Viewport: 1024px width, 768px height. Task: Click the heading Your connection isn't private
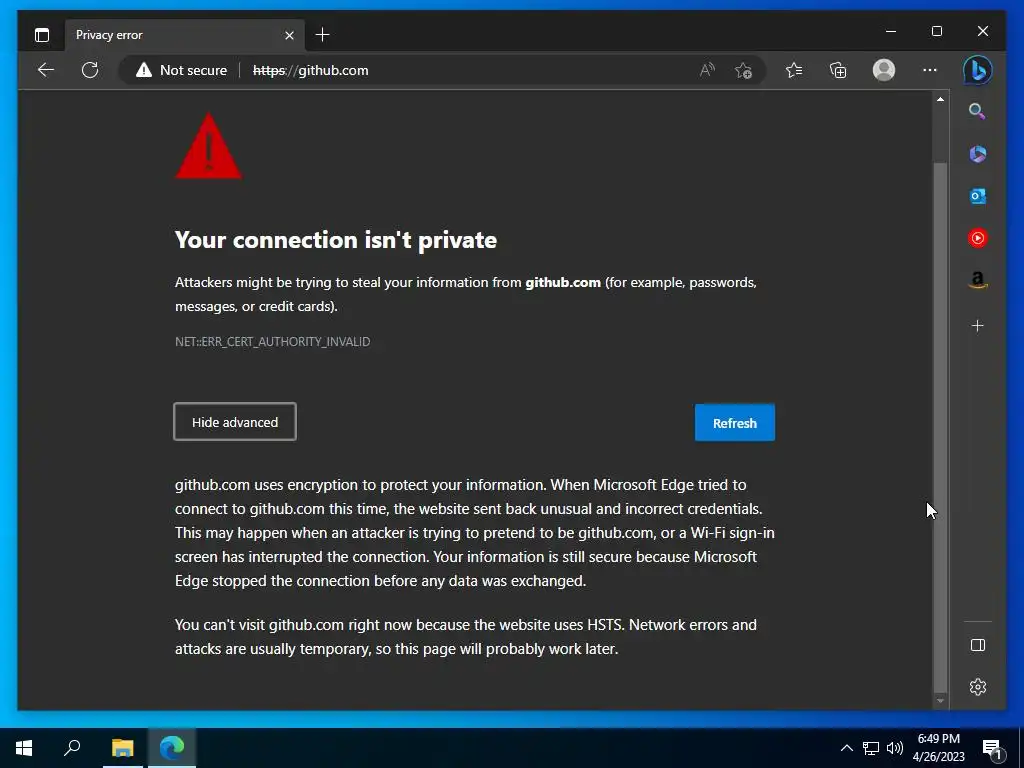[336, 240]
